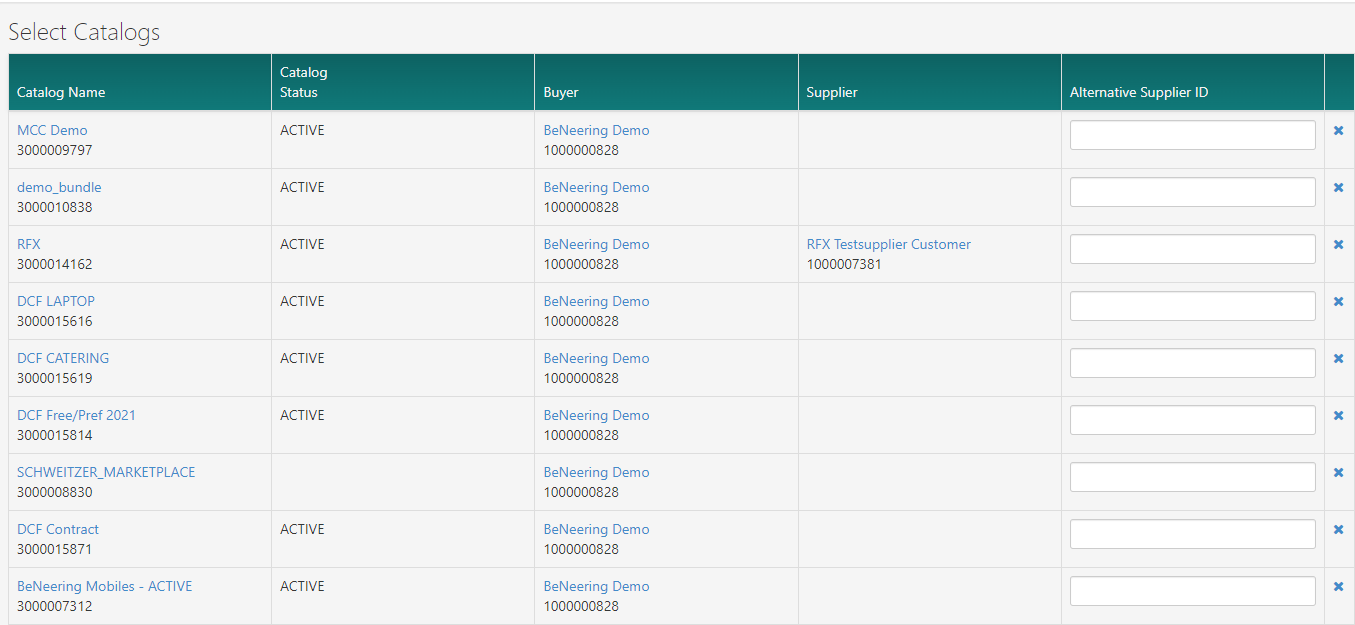Click the X icon for DCF LAPTOP

click(x=1338, y=302)
